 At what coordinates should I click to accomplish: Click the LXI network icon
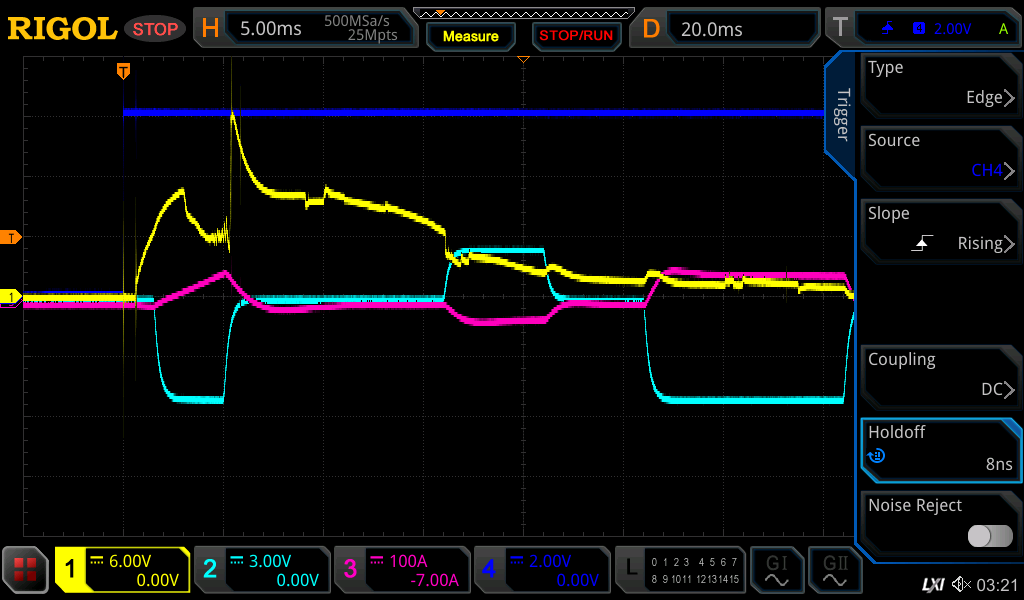933,583
